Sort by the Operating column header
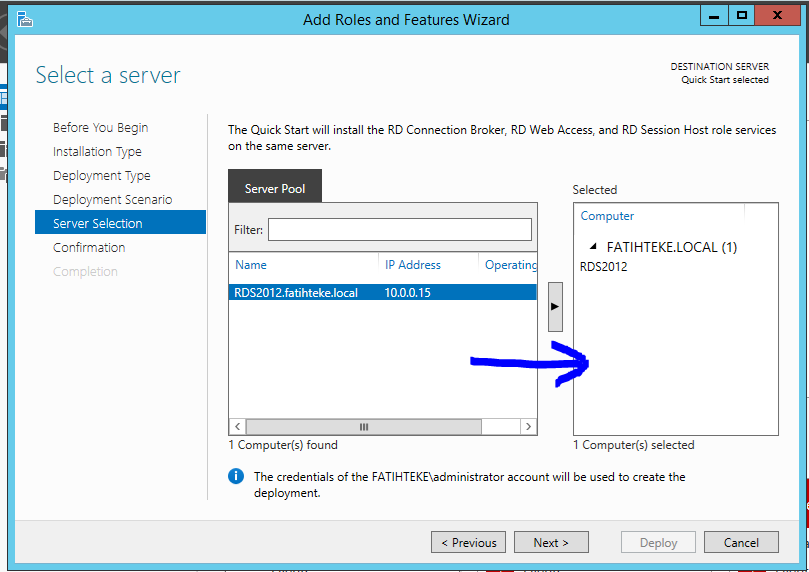Viewport: 809px width, 572px height. click(x=510, y=265)
